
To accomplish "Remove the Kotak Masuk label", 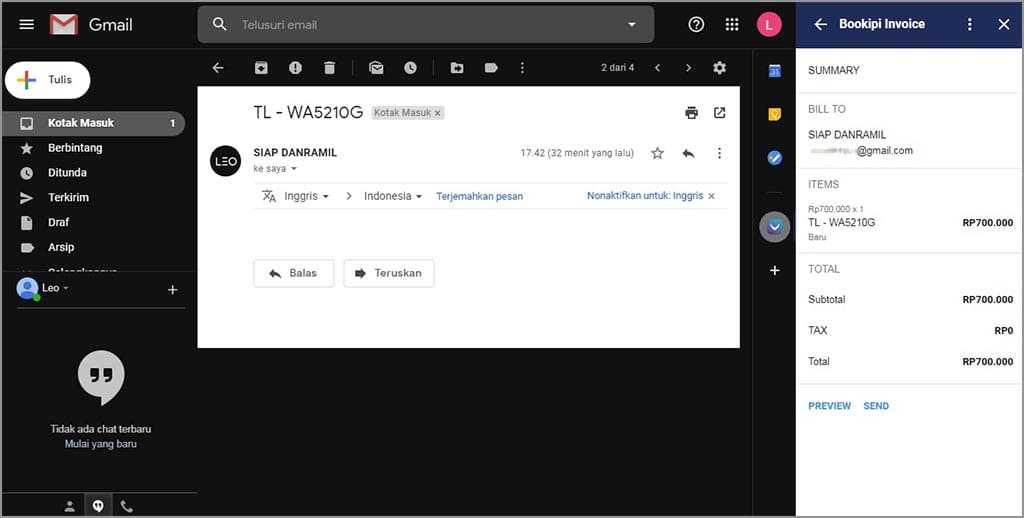I will [437, 113].
